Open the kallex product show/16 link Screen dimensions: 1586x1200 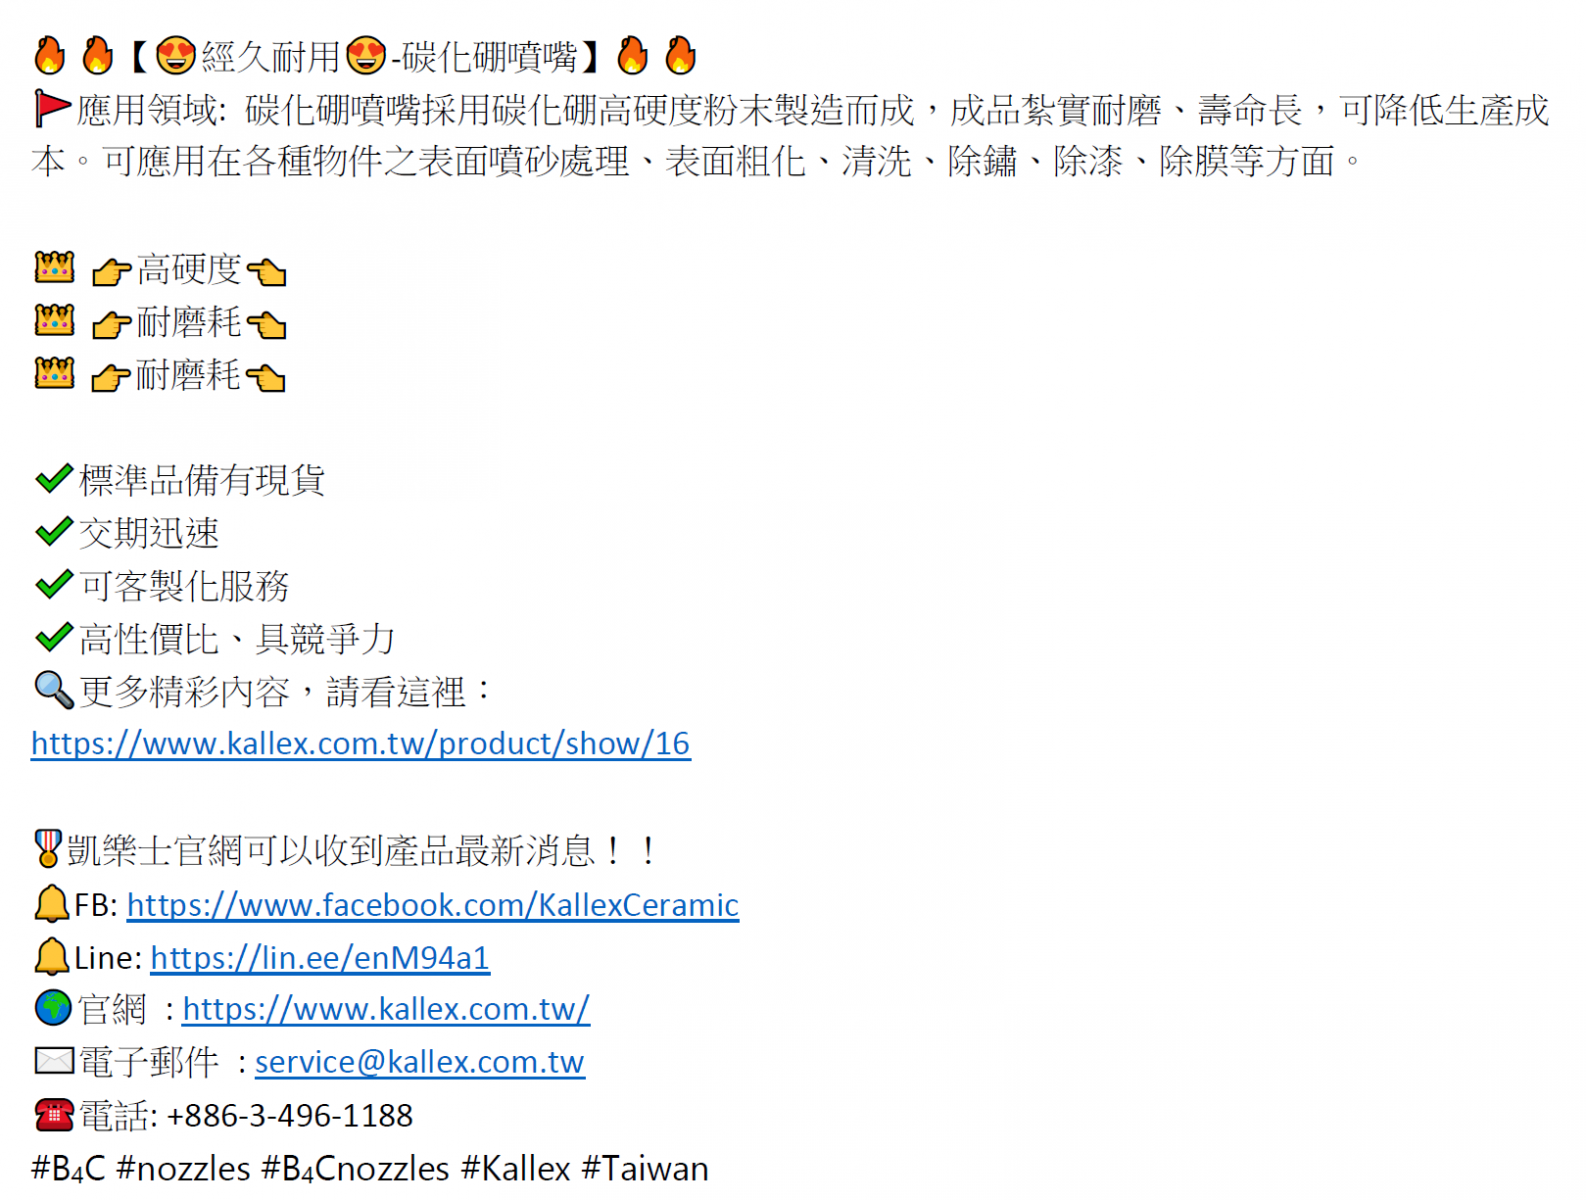coord(360,744)
